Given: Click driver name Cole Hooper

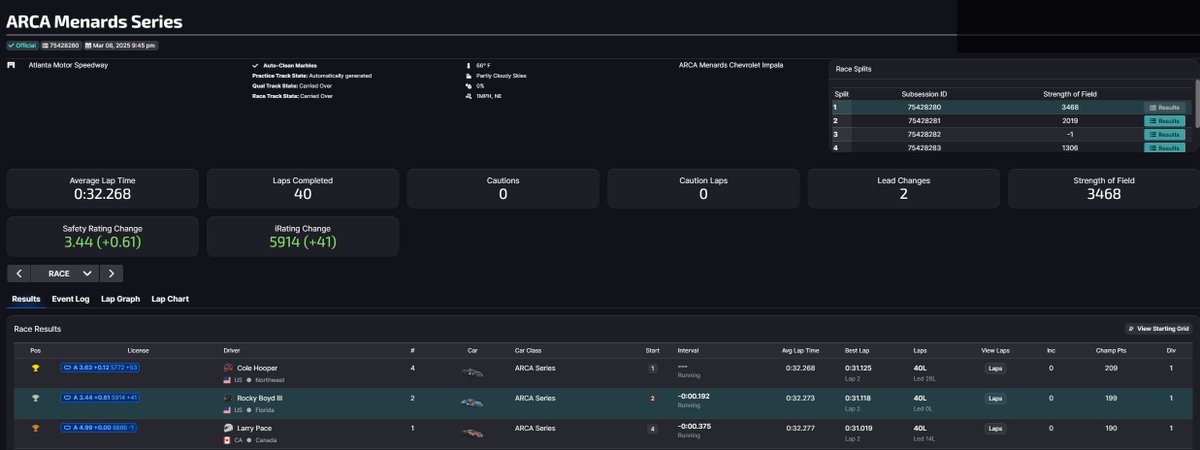Looking at the screenshot, I should point(258,368).
